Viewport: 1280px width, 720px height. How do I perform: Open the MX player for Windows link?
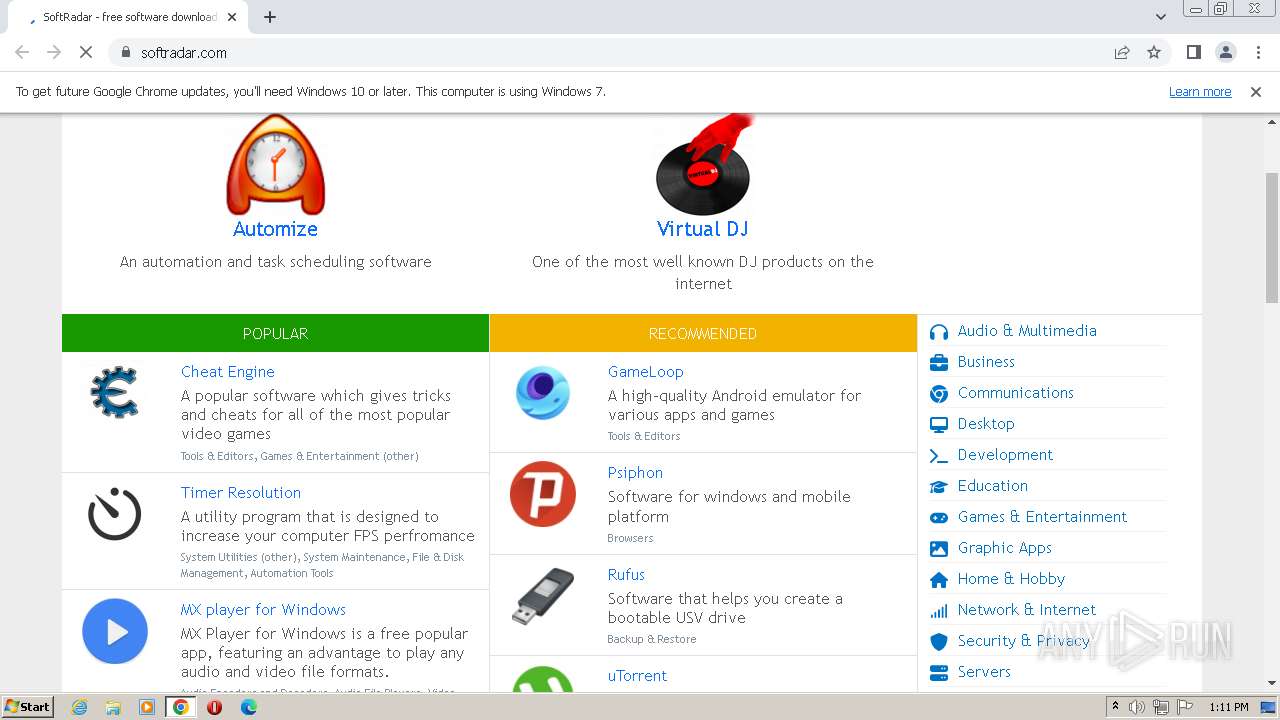point(263,609)
